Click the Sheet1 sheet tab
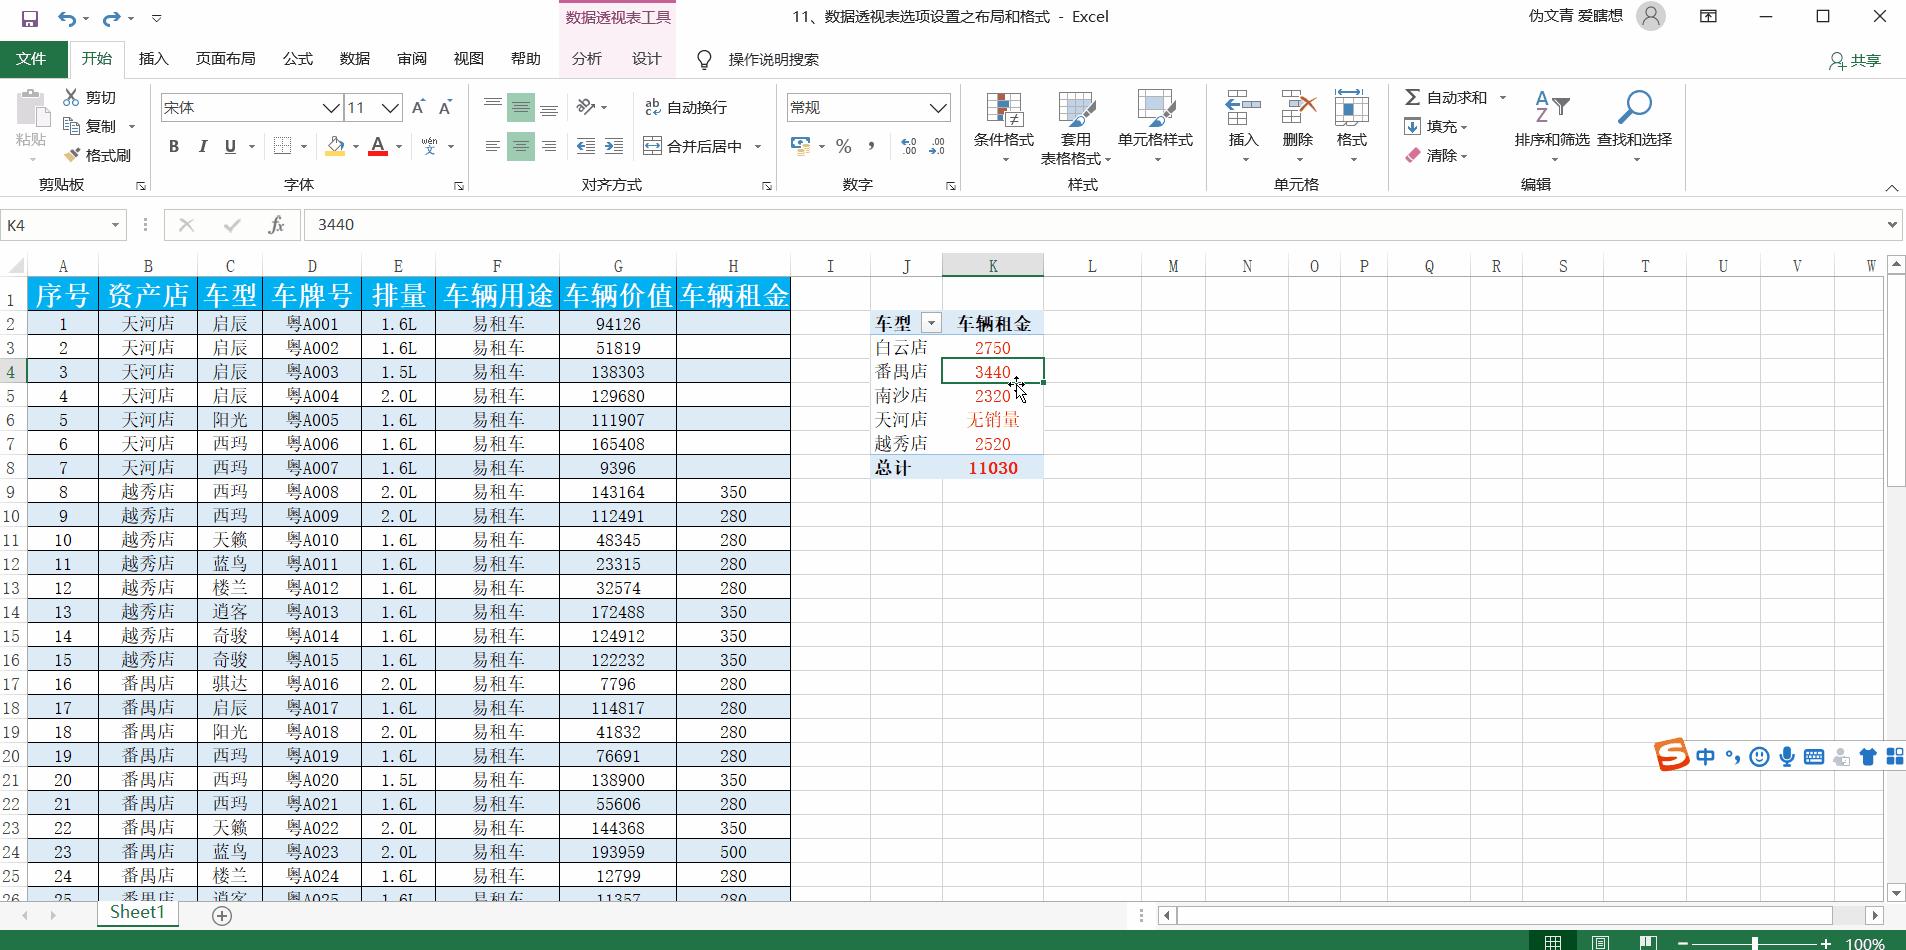 click(136, 912)
